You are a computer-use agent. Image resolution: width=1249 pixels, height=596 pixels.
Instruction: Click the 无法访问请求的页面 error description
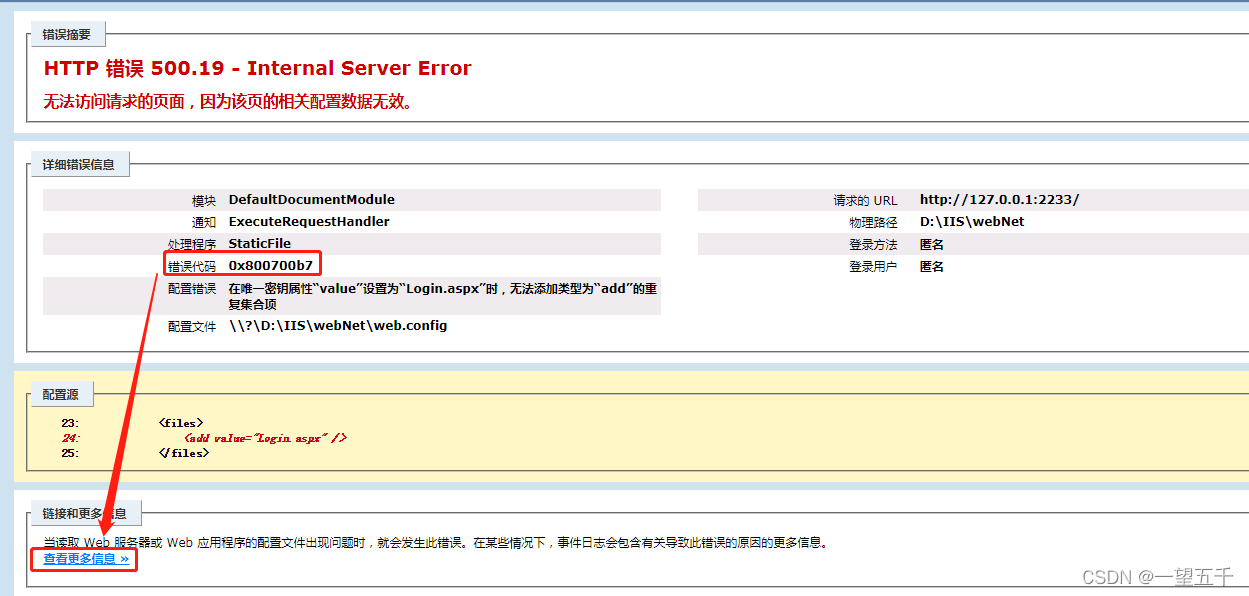(228, 101)
